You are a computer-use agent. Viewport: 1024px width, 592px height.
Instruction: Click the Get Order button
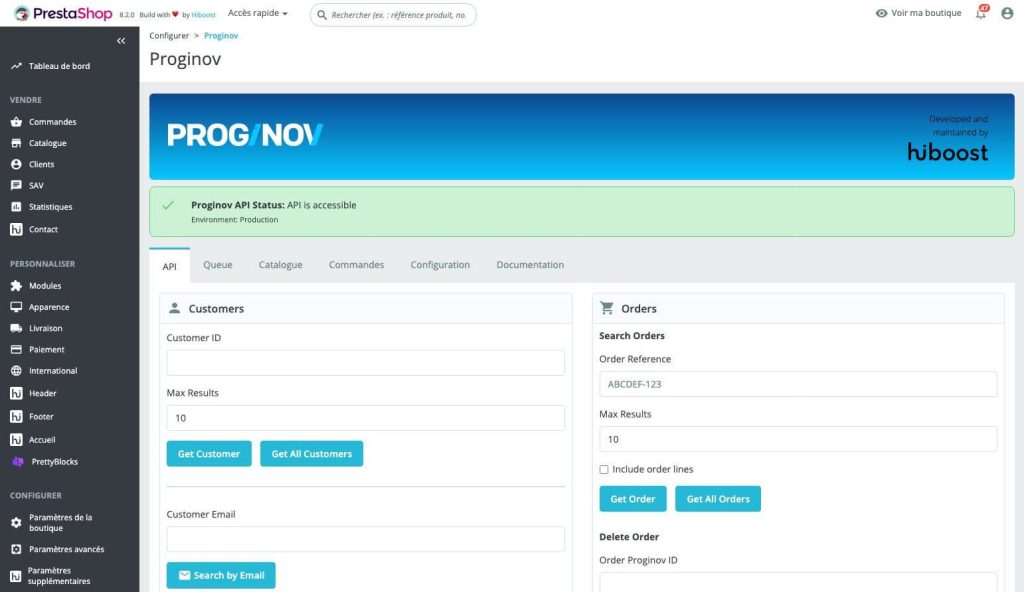pyautogui.click(x=633, y=499)
